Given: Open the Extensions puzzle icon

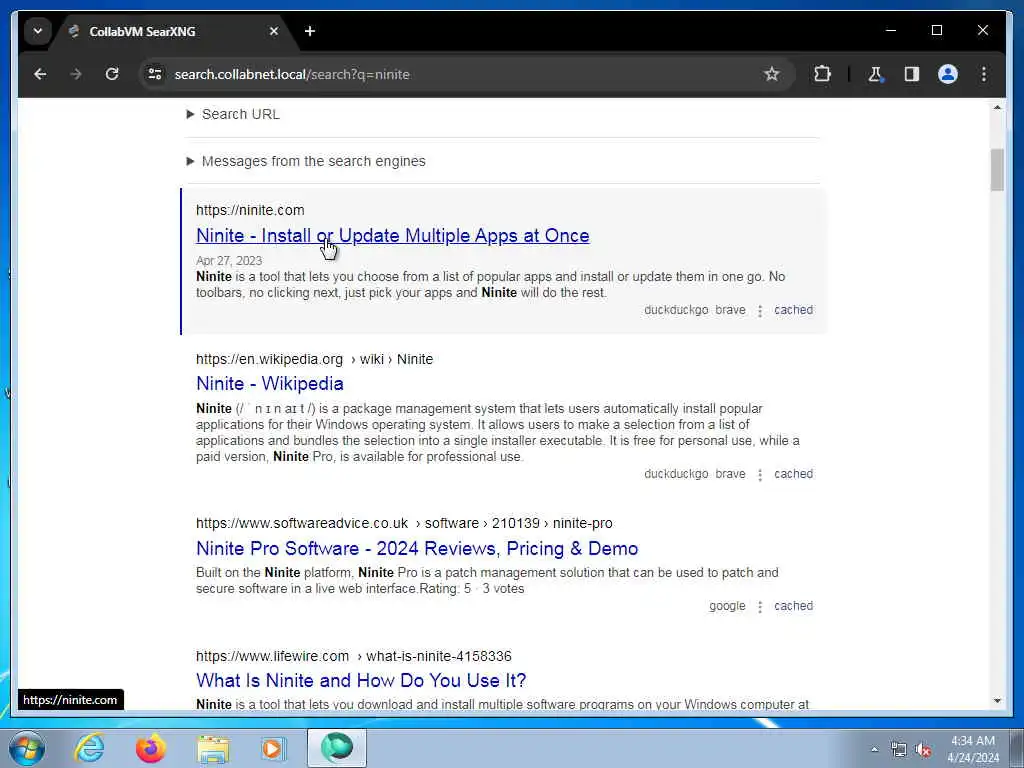Looking at the screenshot, I should [x=822, y=74].
